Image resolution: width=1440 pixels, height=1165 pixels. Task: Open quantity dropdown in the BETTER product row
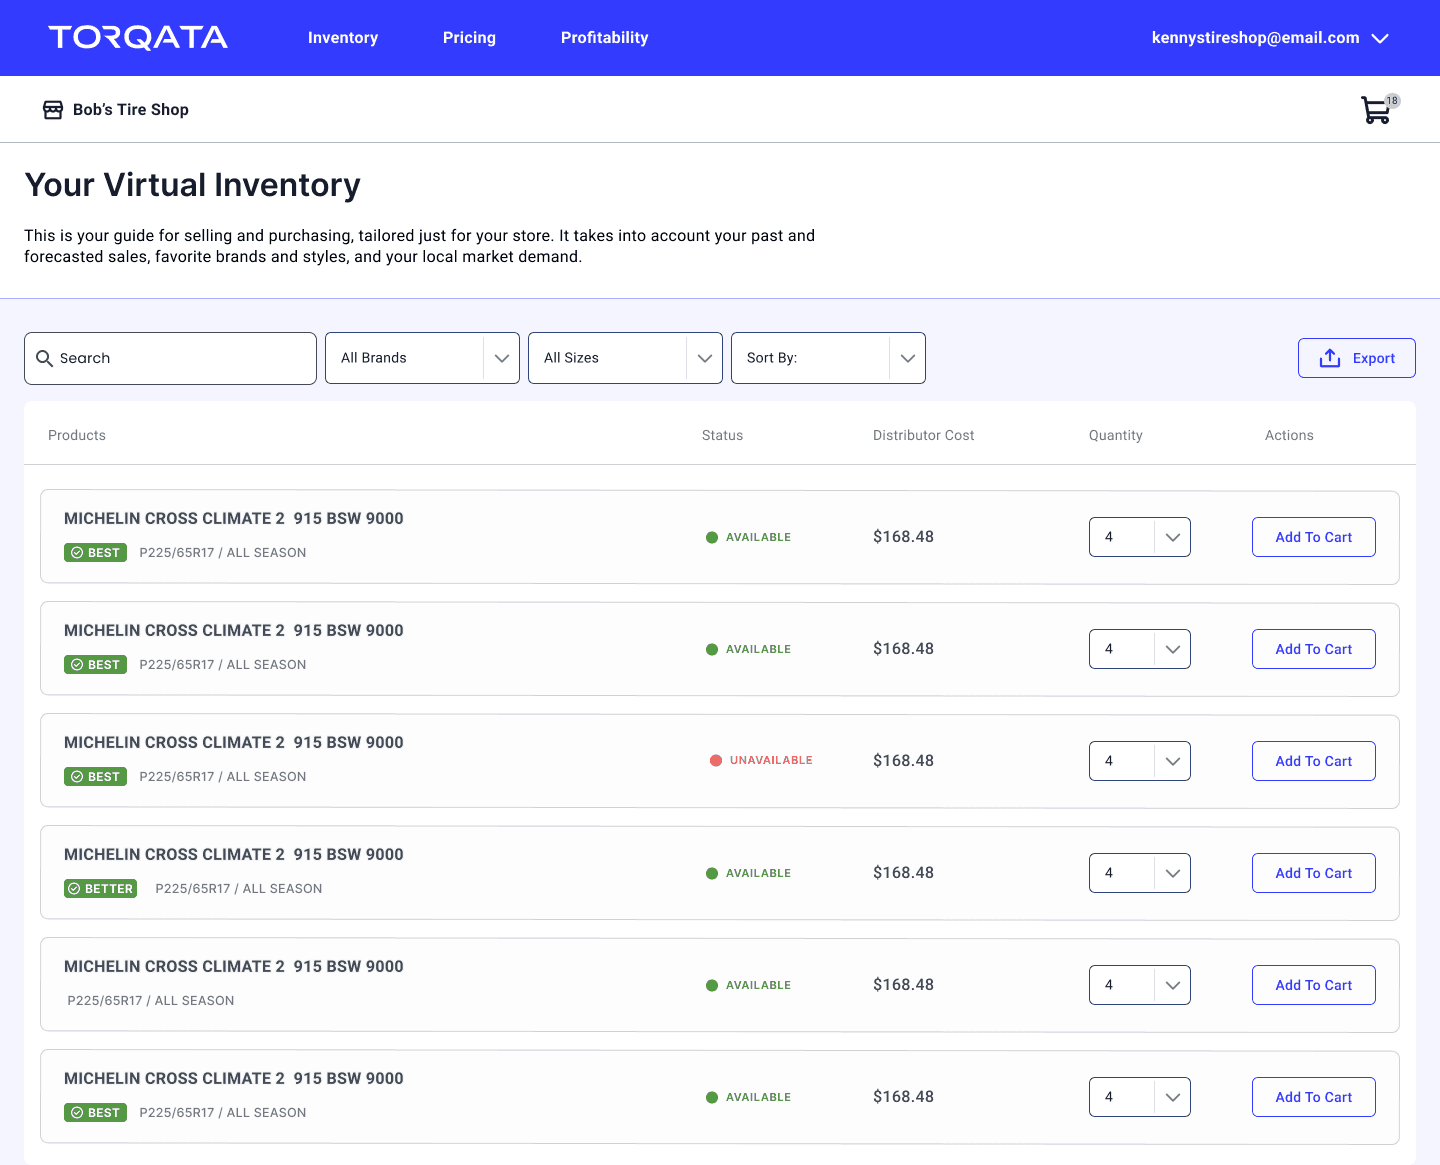pyautogui.click(x=1139, y=873)
